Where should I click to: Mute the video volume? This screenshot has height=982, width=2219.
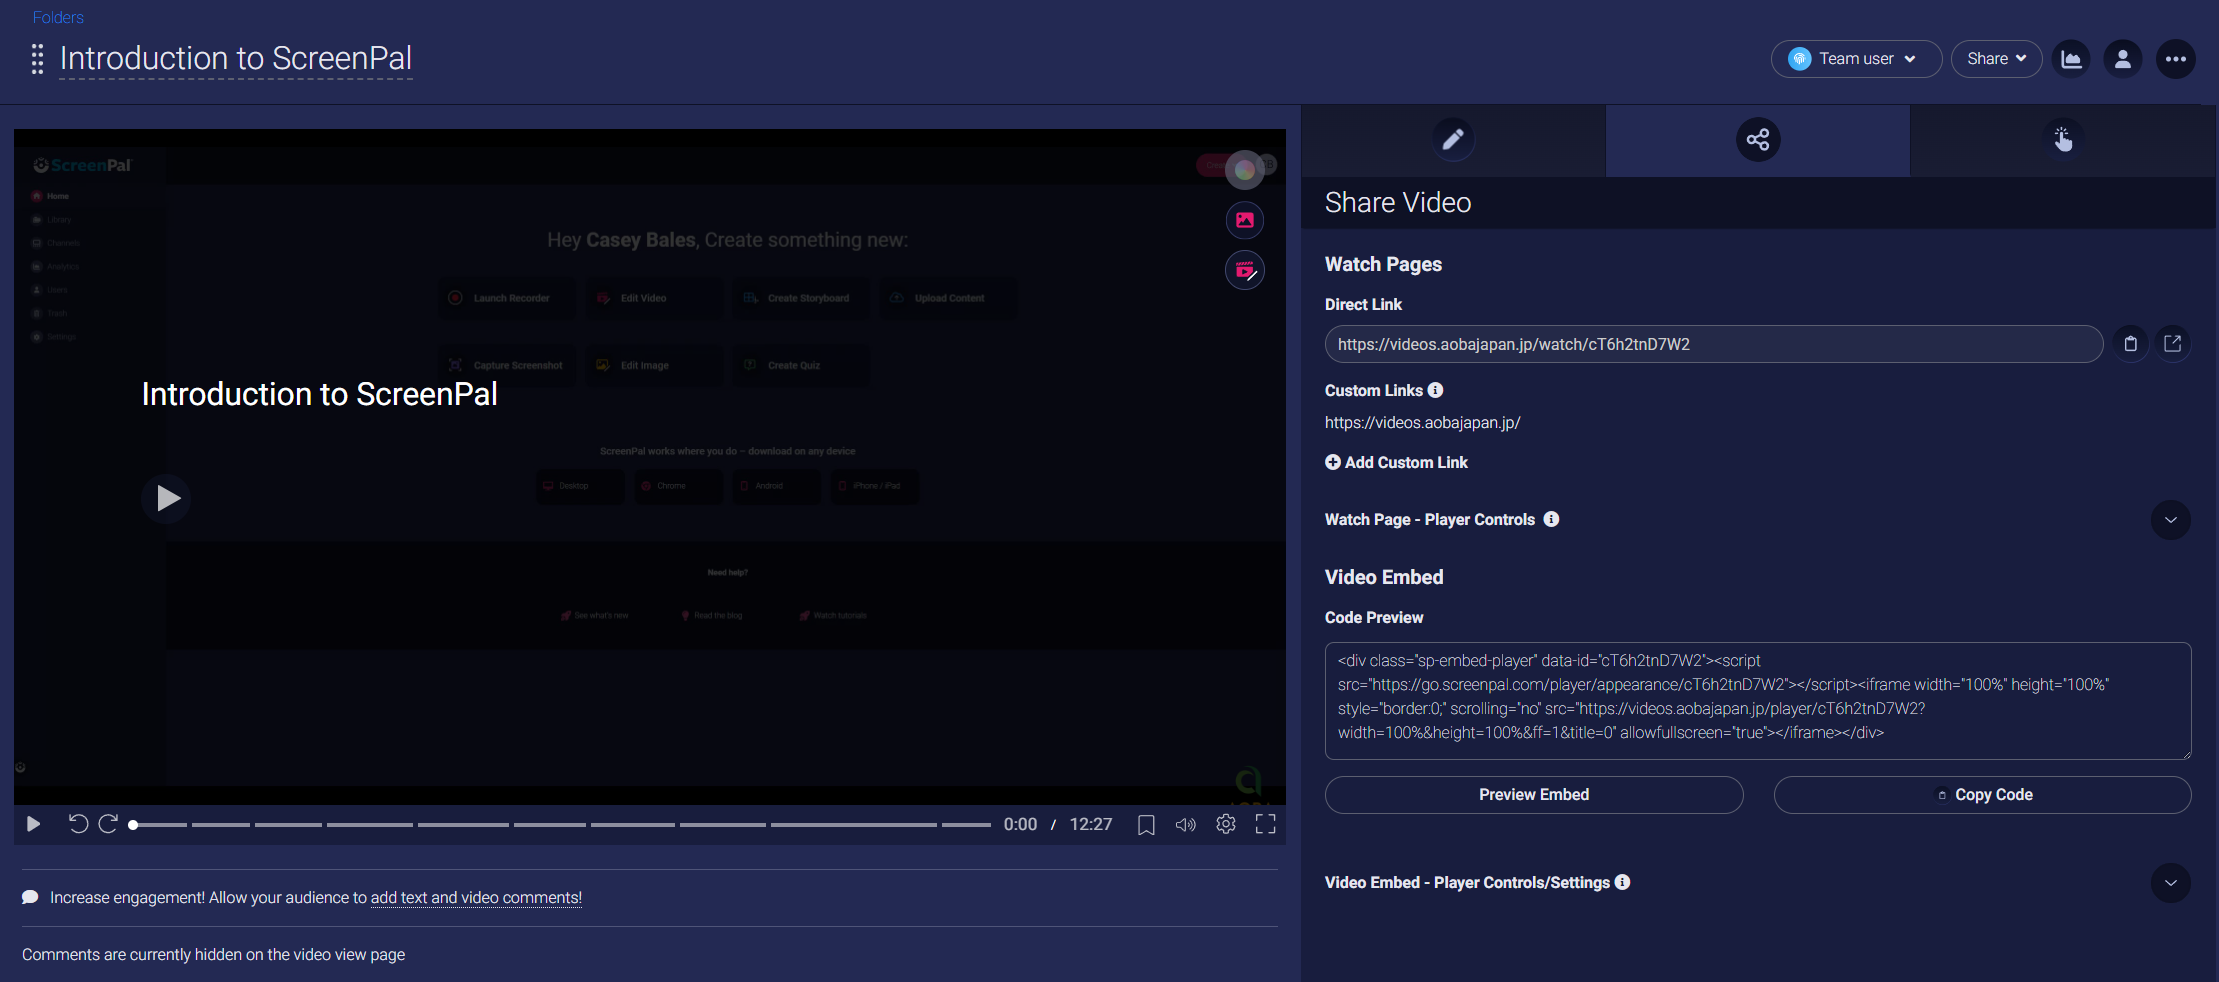pyautogui.click(x=1185, y=825)
